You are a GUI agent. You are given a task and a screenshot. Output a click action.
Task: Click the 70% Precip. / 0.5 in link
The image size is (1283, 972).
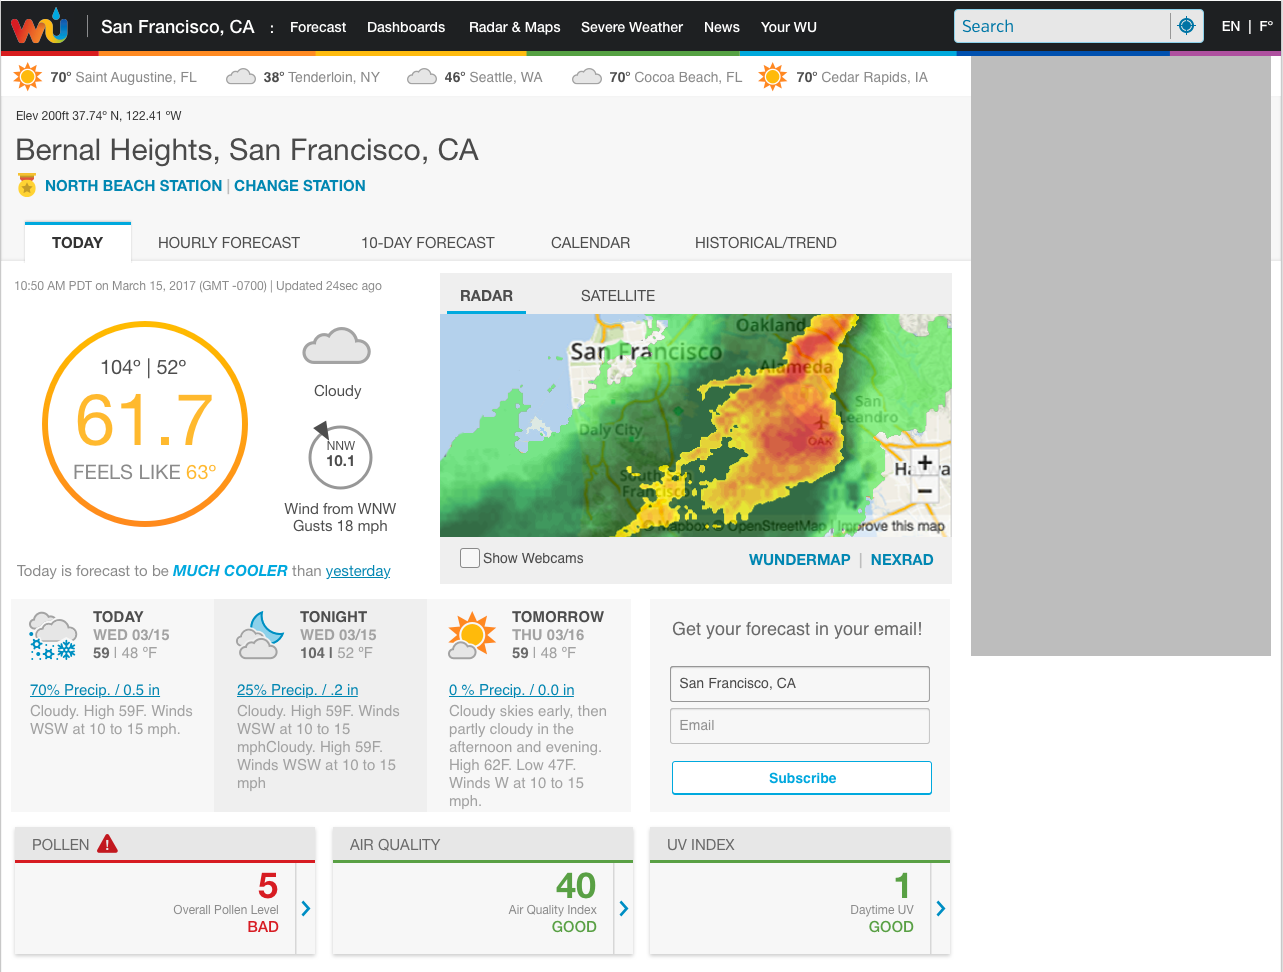point(95,689)
